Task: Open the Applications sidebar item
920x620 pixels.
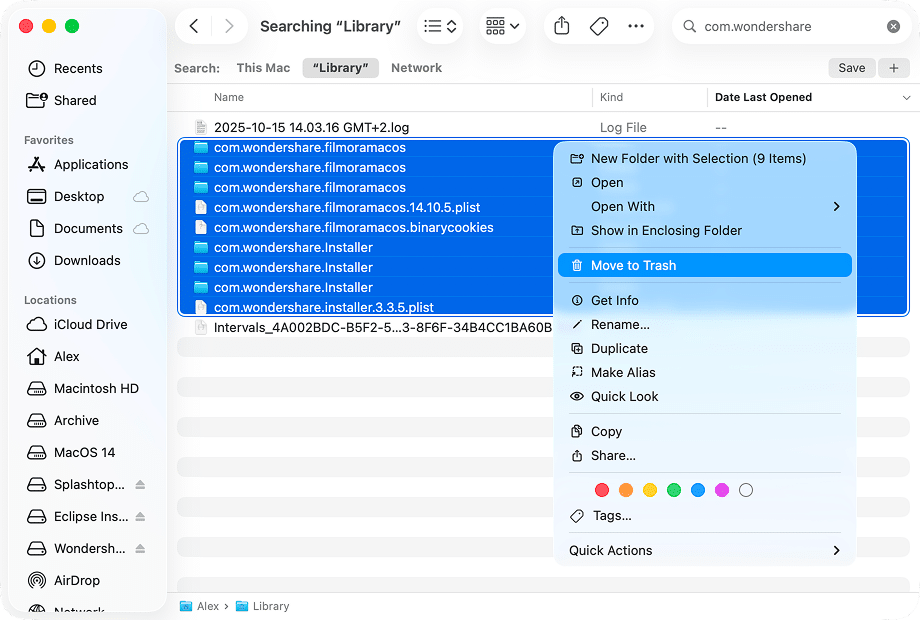Action: [x=92, y=164]
